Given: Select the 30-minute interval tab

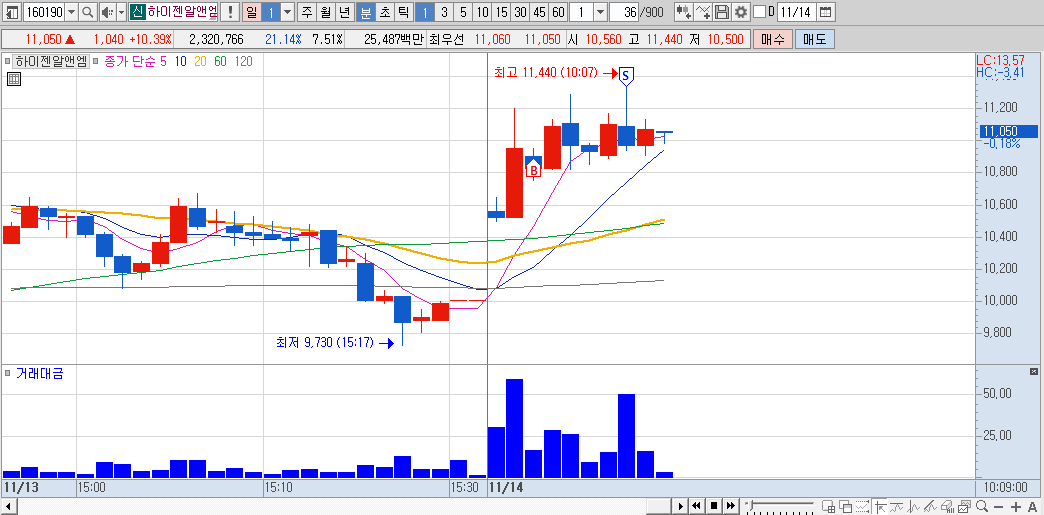Looking at the screenshot, I should pyautogui.click(x=521, y=11).
